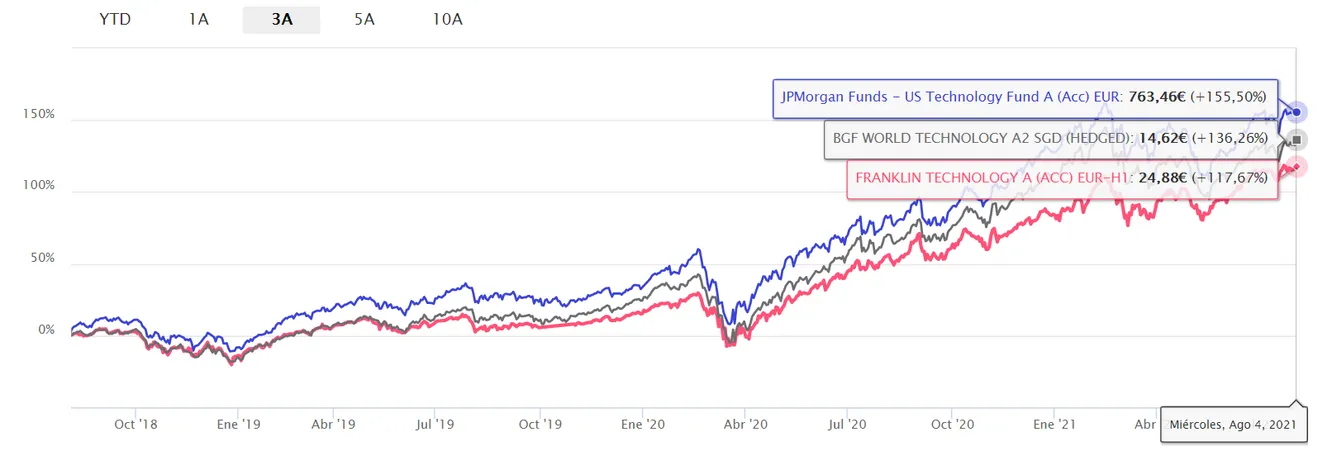The width and height of the screenshot is (1332, 460).
Task: Click the 50% y-axis label
Action: (x=45, y=258)
